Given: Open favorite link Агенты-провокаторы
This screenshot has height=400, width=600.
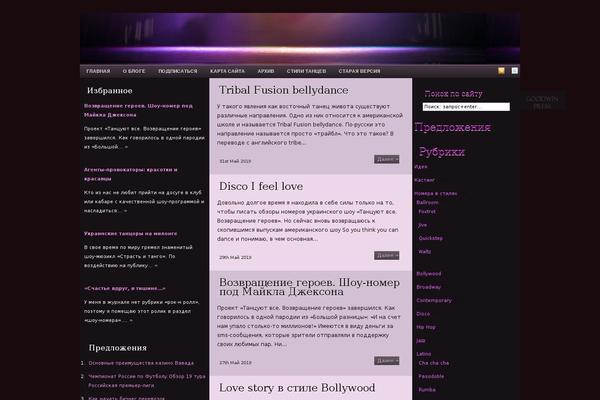Looking at the screenshot, I should [x=130, y=174].
